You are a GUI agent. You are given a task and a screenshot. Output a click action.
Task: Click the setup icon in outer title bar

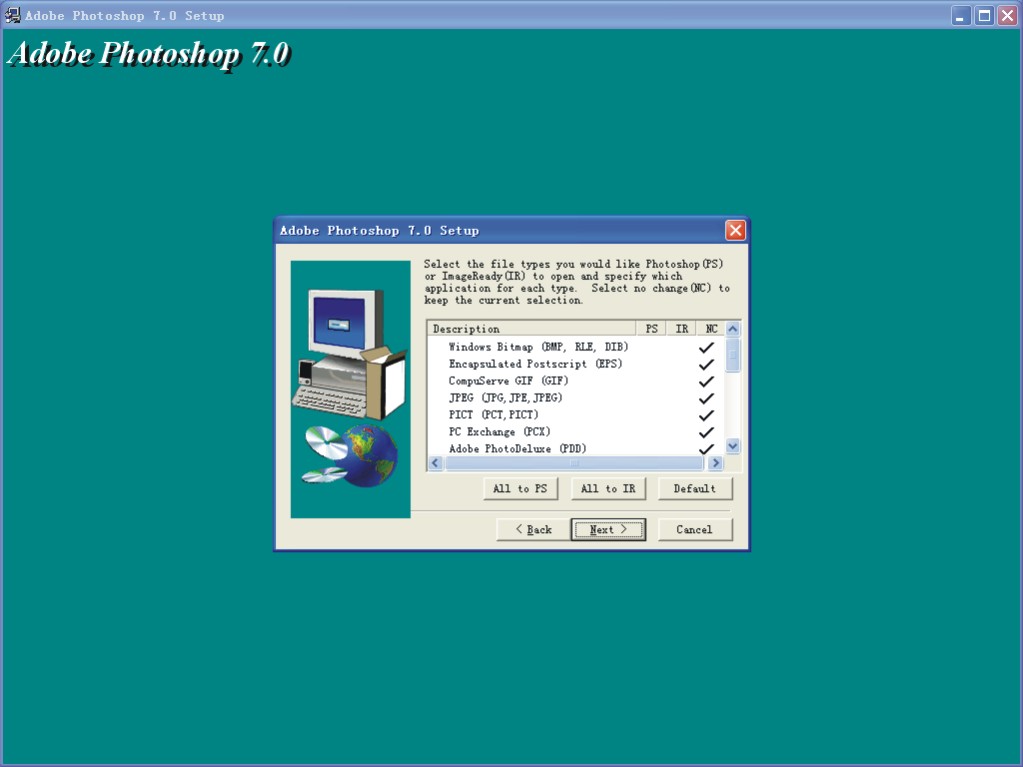click(x=12, y=15)
